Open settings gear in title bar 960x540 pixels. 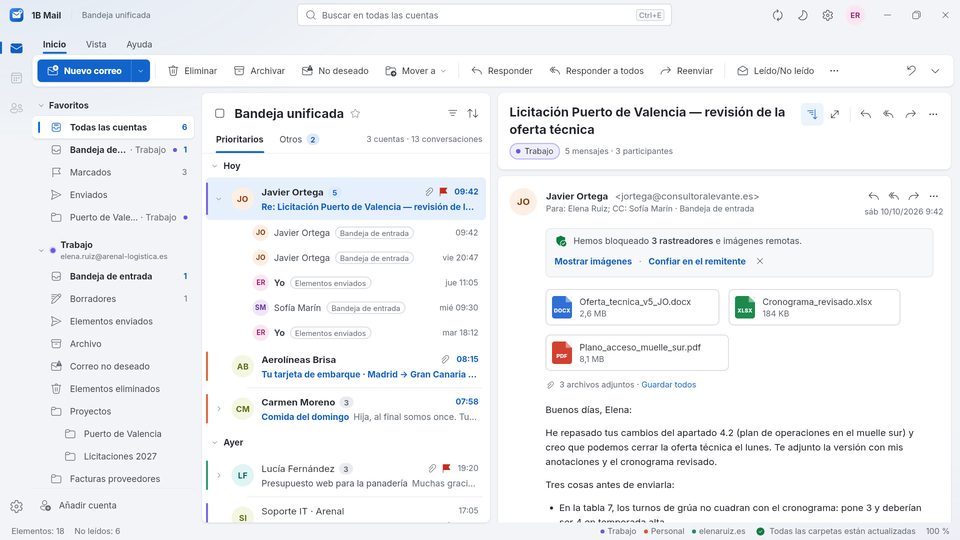(x=828, y=15)
